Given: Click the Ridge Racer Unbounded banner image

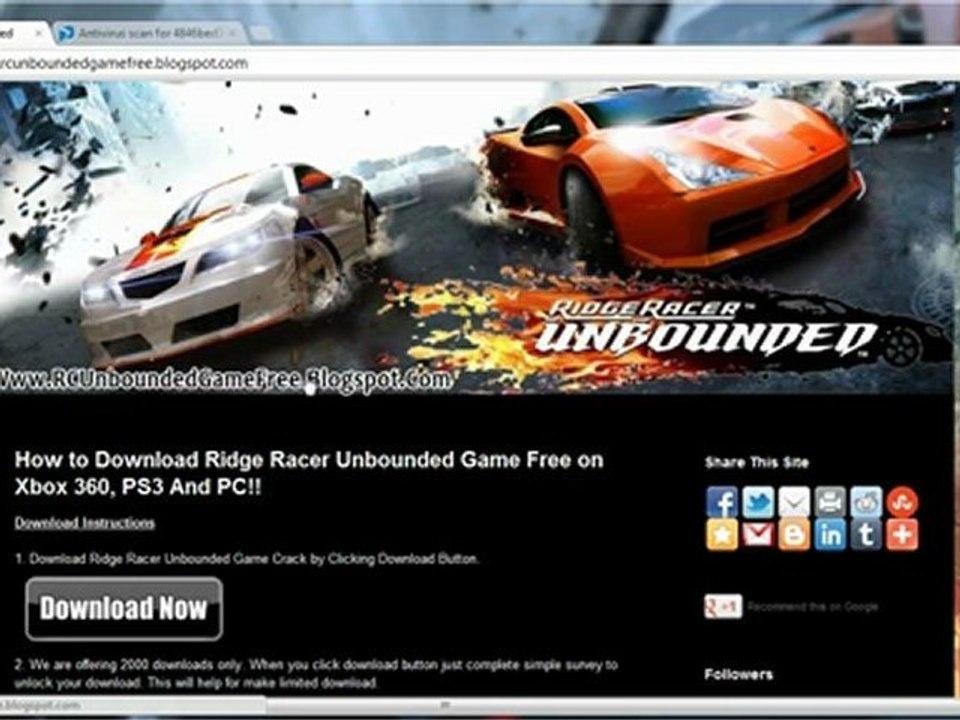Looking at the screenshot, I should pyautogui.click(x=478, y=238).
